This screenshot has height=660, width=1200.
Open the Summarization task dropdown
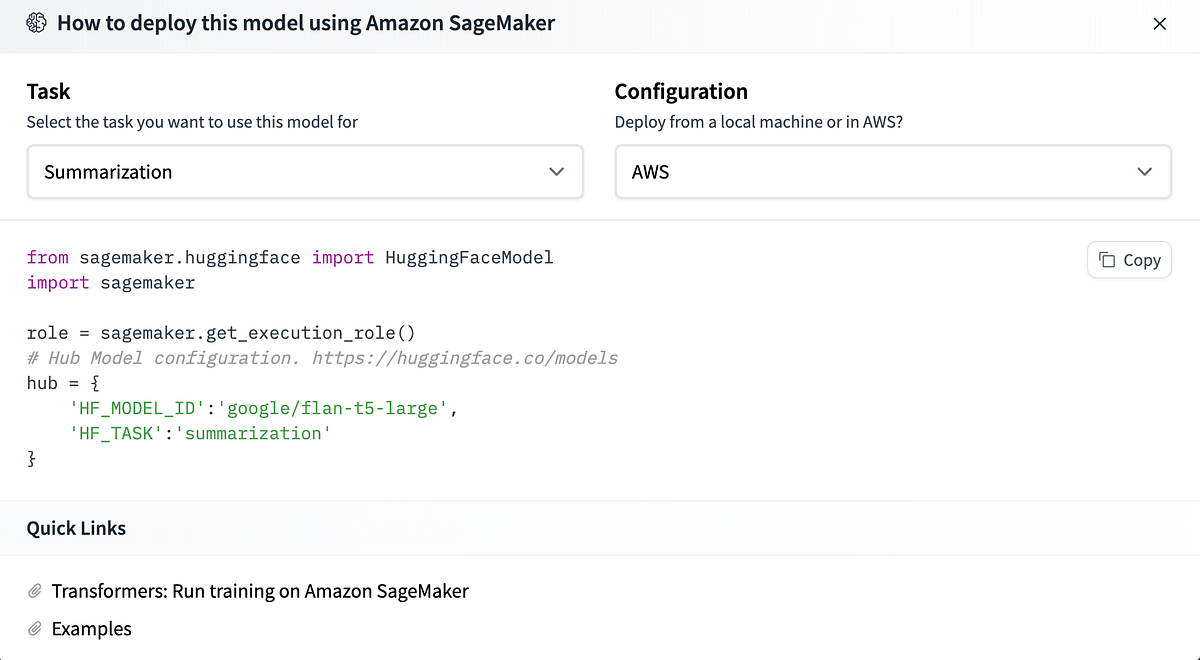coord(305,171)
